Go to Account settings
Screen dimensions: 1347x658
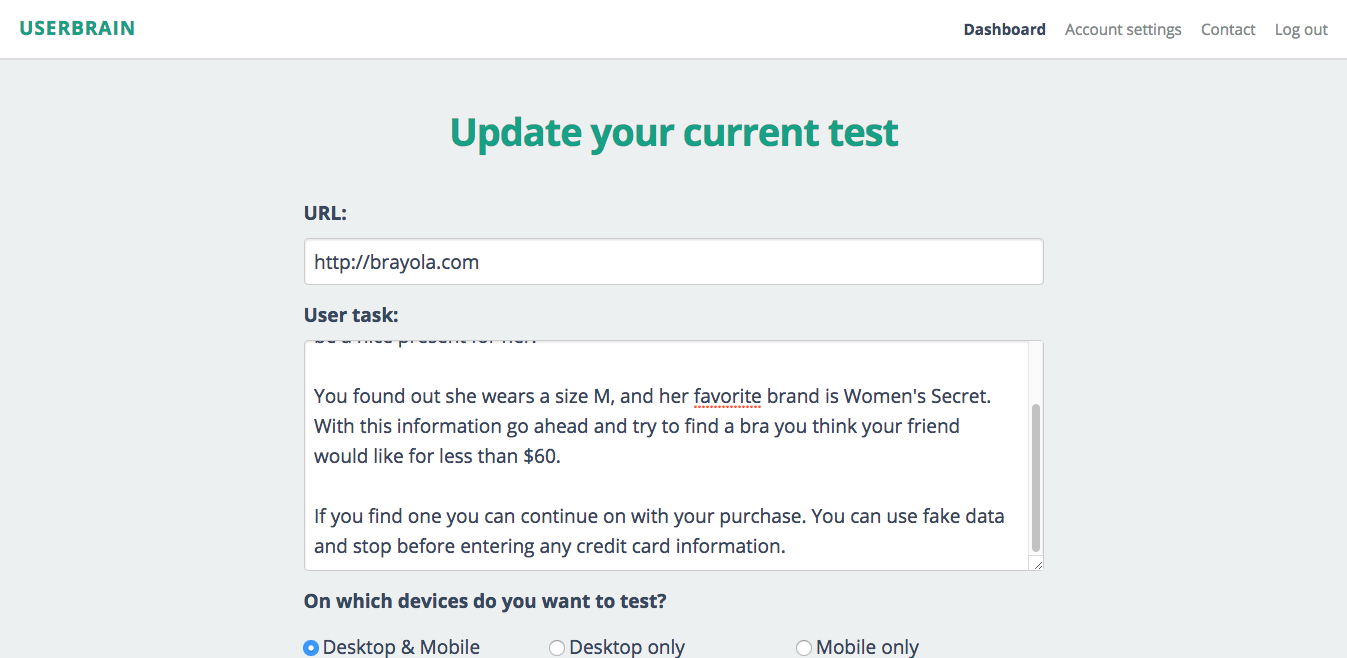1123,30
